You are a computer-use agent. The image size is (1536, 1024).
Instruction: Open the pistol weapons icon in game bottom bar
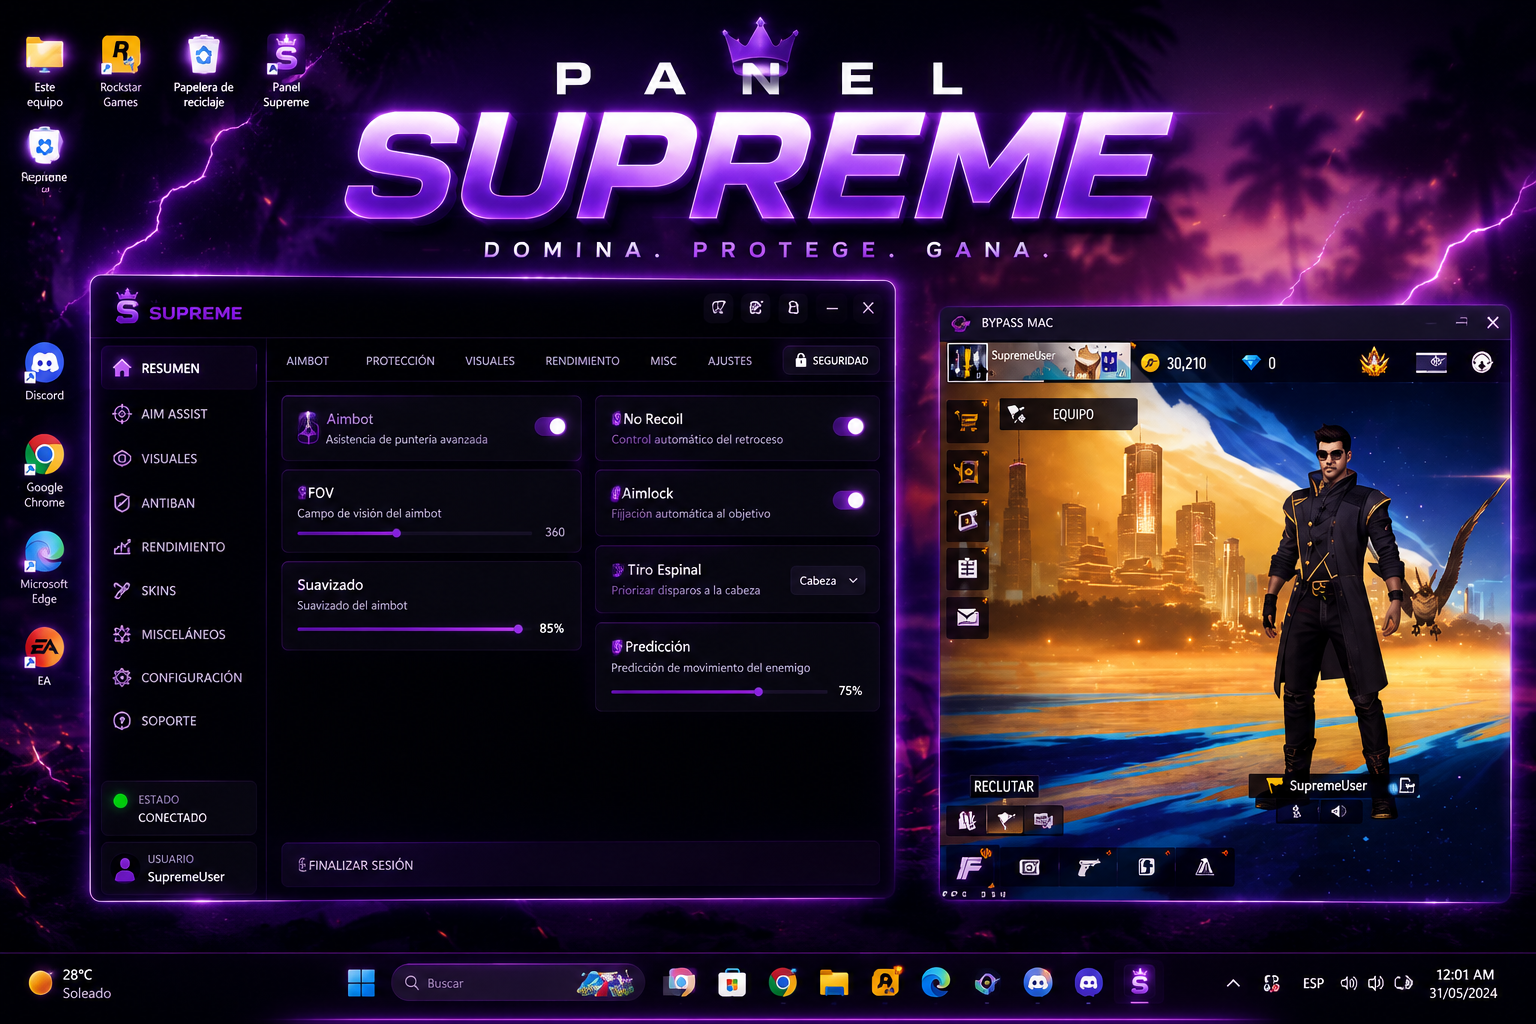click(1088, 867)
